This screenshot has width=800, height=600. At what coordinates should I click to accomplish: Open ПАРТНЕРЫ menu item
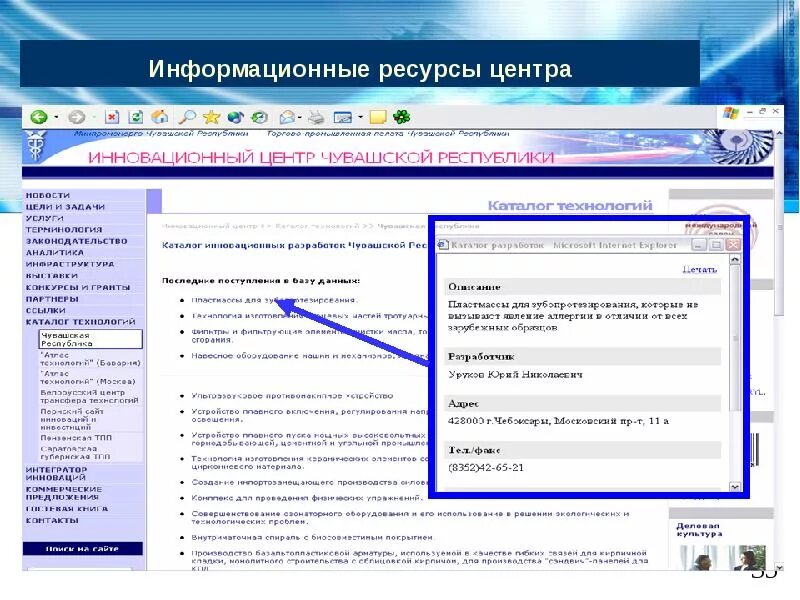52,299
